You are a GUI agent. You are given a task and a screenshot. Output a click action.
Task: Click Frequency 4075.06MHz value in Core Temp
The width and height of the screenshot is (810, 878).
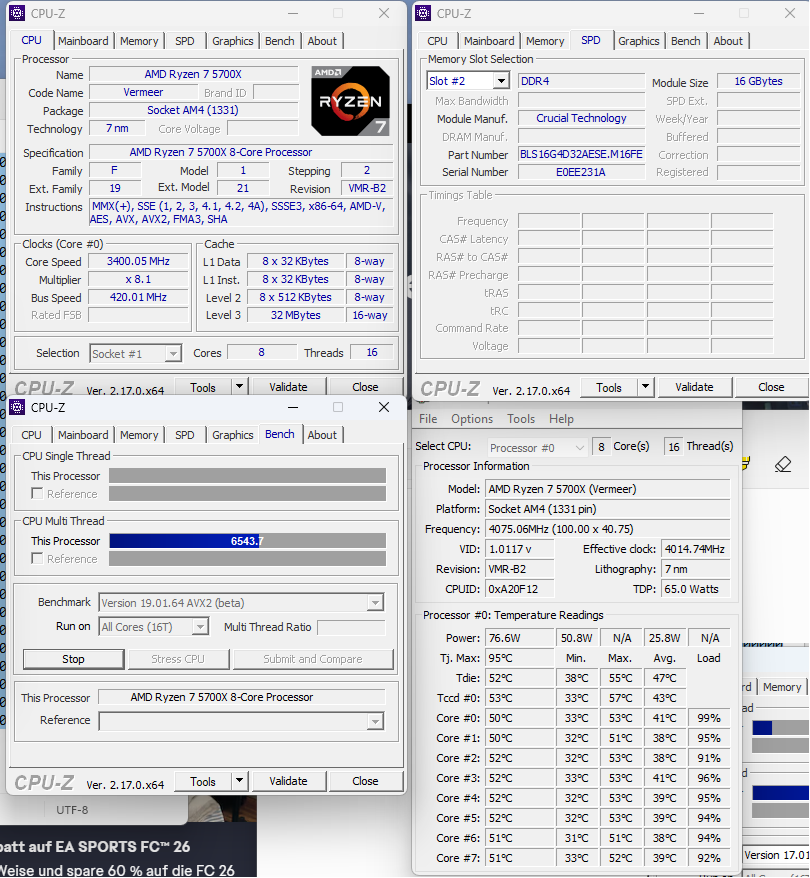(607, 529)
